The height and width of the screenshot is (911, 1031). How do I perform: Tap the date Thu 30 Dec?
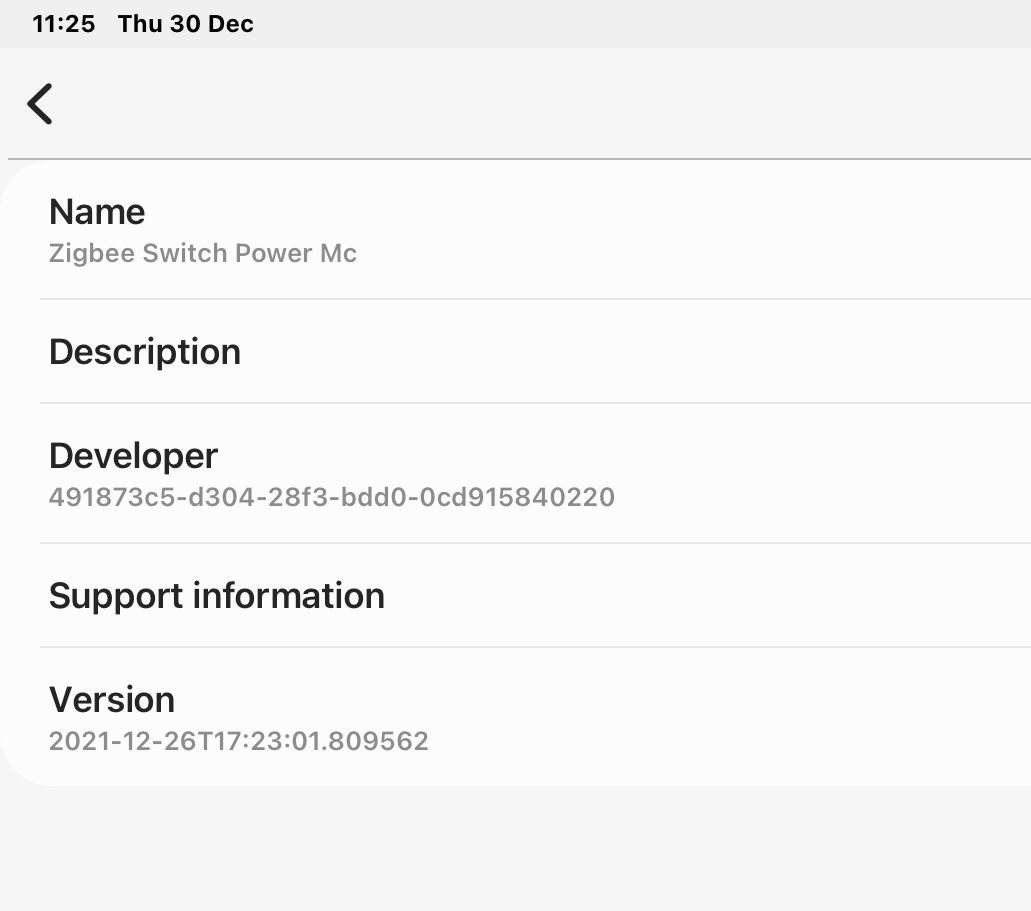click(184, 23)
